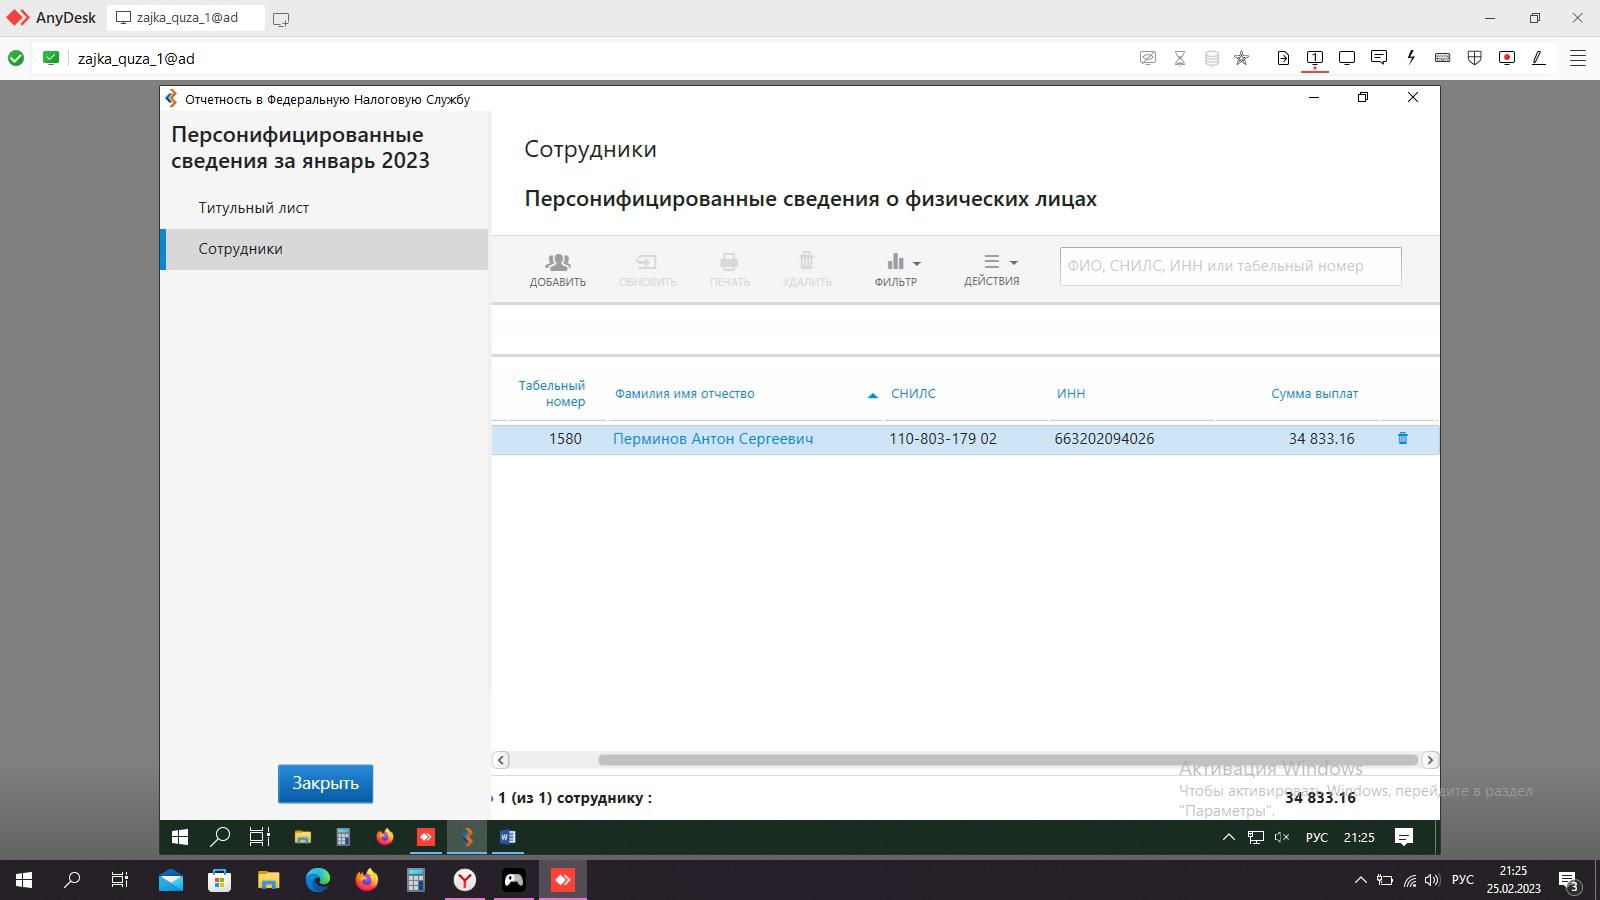Open AnyDesk actions lightning icon
The image size is (1600, 900).
click(1411, 58)
